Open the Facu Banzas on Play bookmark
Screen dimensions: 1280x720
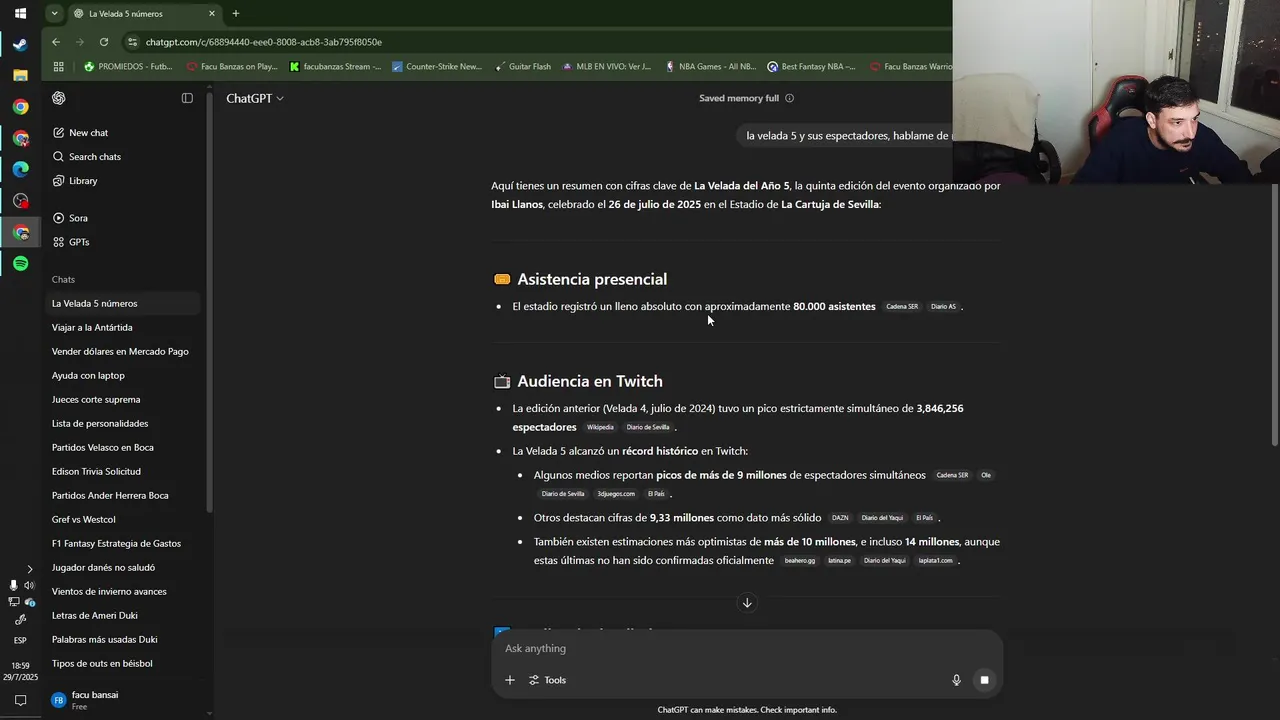pyautogui.click(x=232, y=67)
